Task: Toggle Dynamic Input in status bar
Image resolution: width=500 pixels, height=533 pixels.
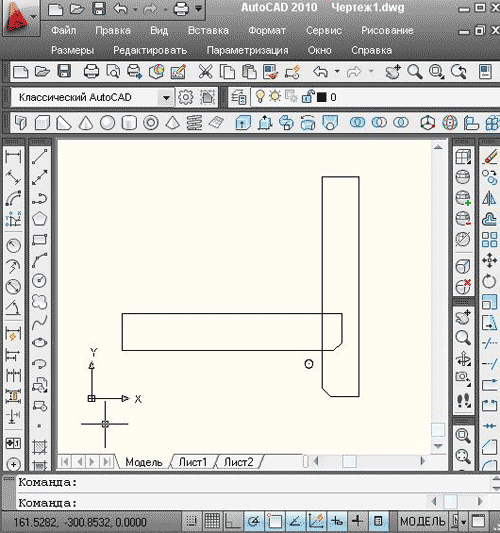Action: pyautogui.click(x=337, y=521)
